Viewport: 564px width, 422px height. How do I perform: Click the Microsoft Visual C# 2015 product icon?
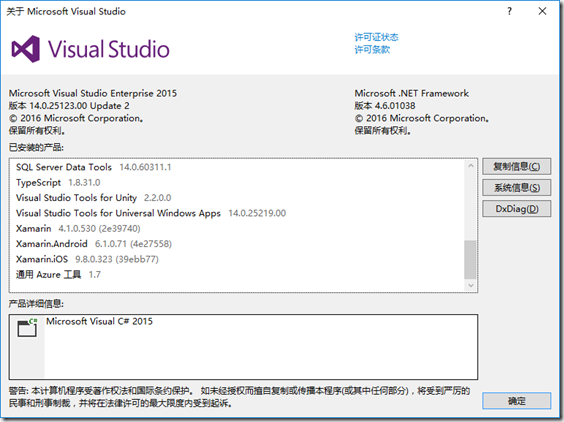27,327
